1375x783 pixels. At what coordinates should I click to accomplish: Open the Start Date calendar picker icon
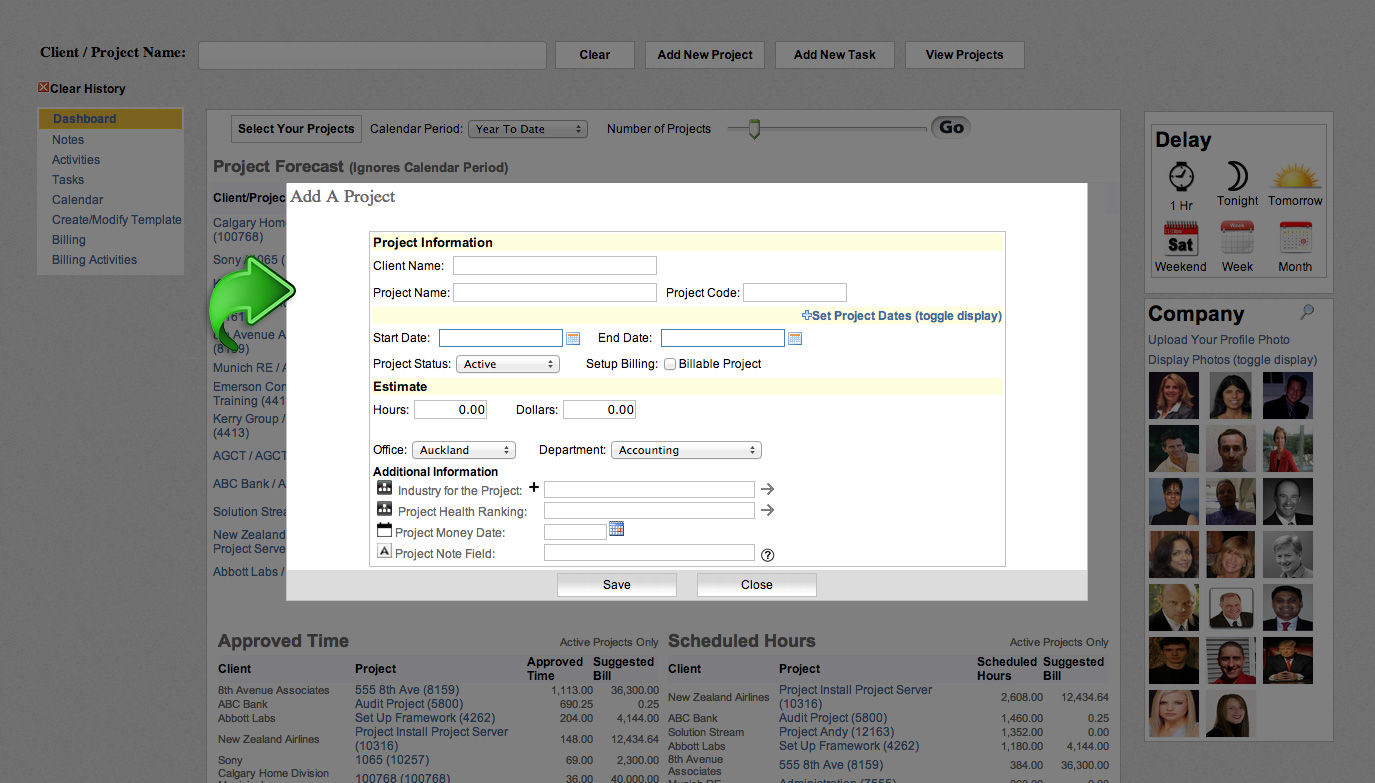573,339
